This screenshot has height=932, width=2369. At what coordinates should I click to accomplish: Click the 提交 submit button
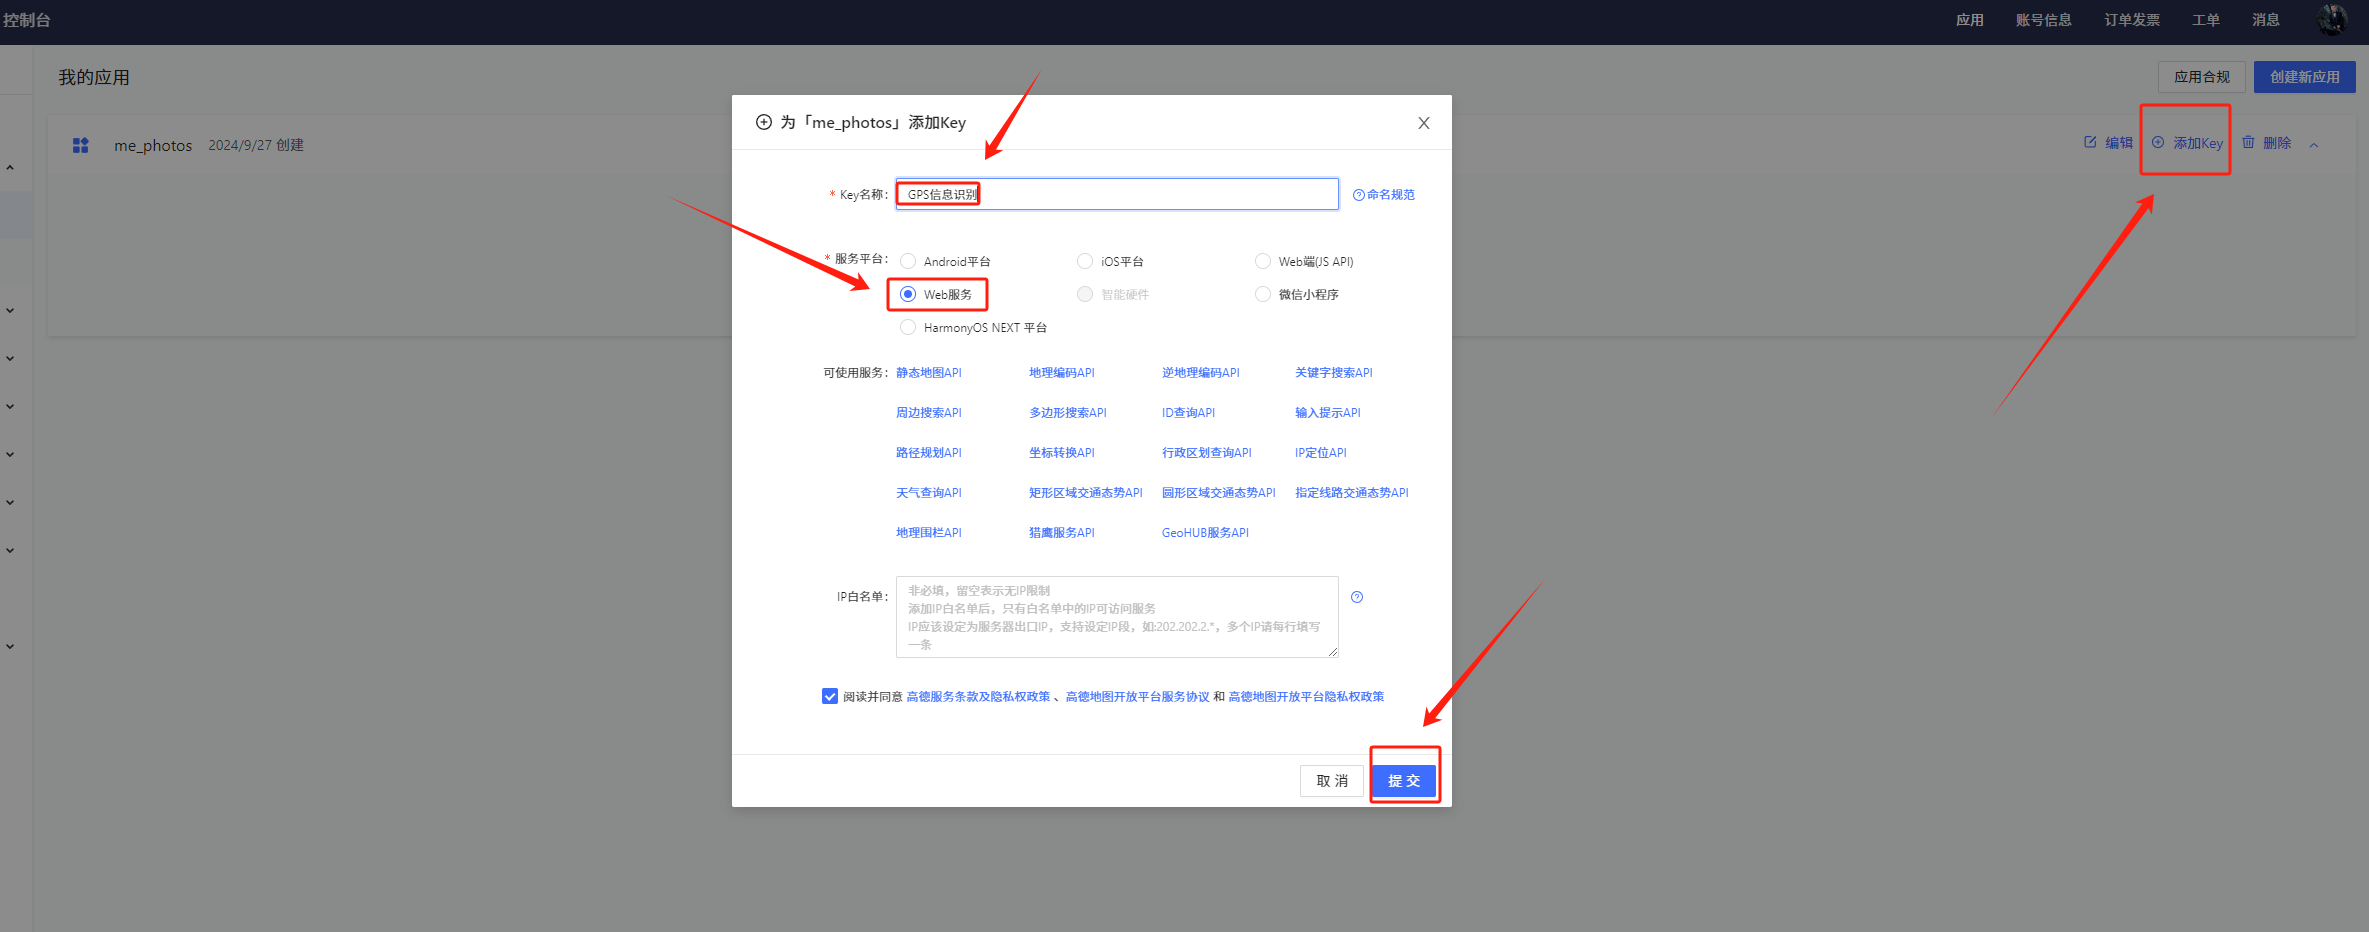pyautogui.click(x=1404, y=781)
